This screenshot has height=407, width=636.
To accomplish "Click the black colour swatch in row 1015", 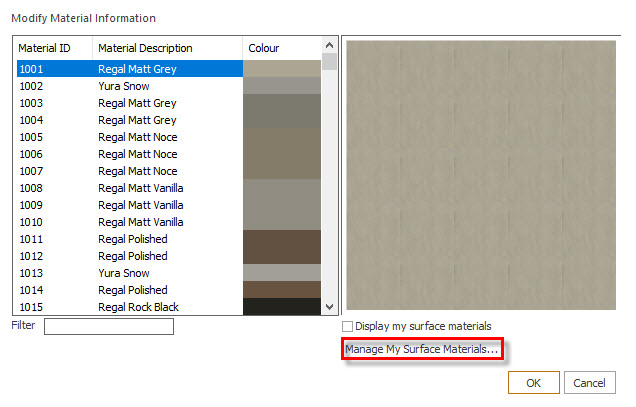I will pos(282,307).
